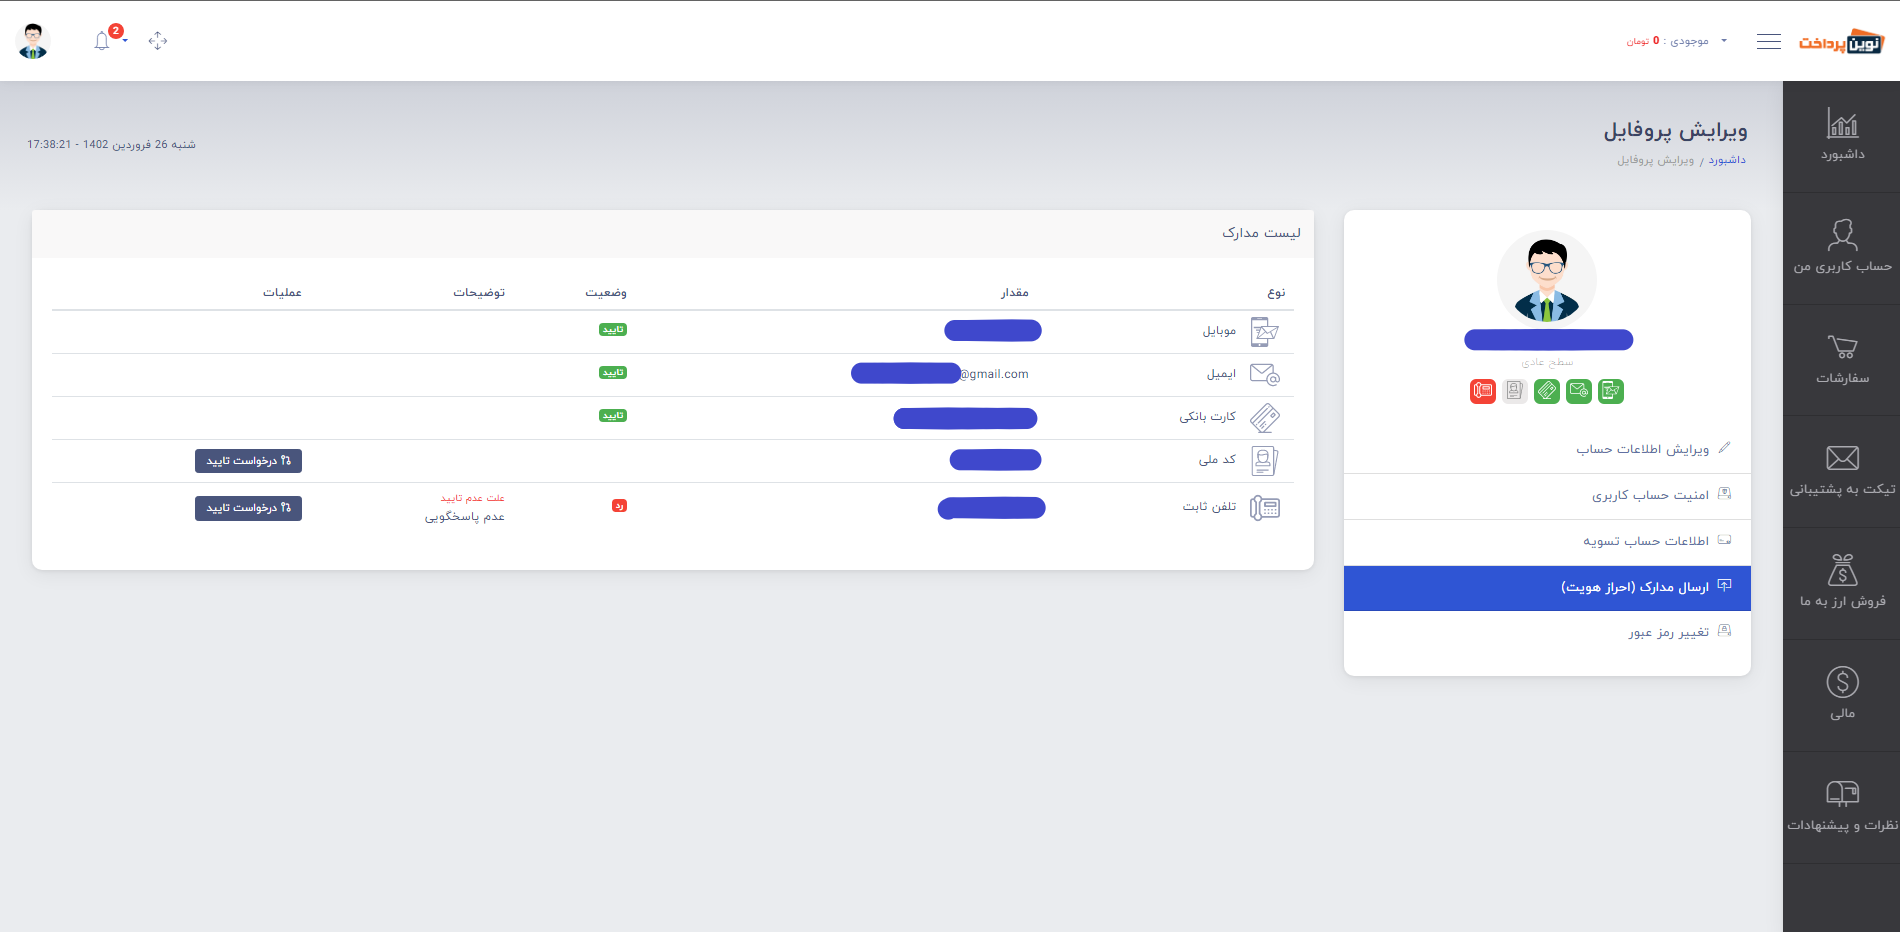
Task: Click توضیحات column header
Action: [479, 293]
